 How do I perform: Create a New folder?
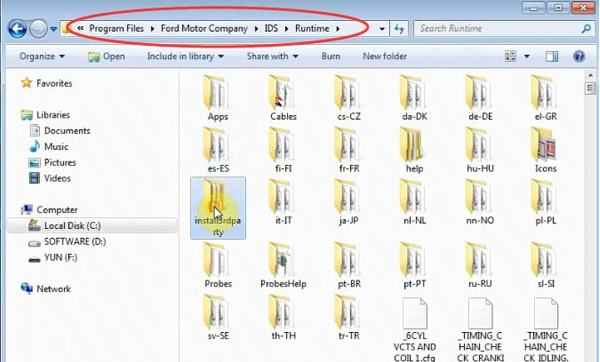click(x=385, y=56)
